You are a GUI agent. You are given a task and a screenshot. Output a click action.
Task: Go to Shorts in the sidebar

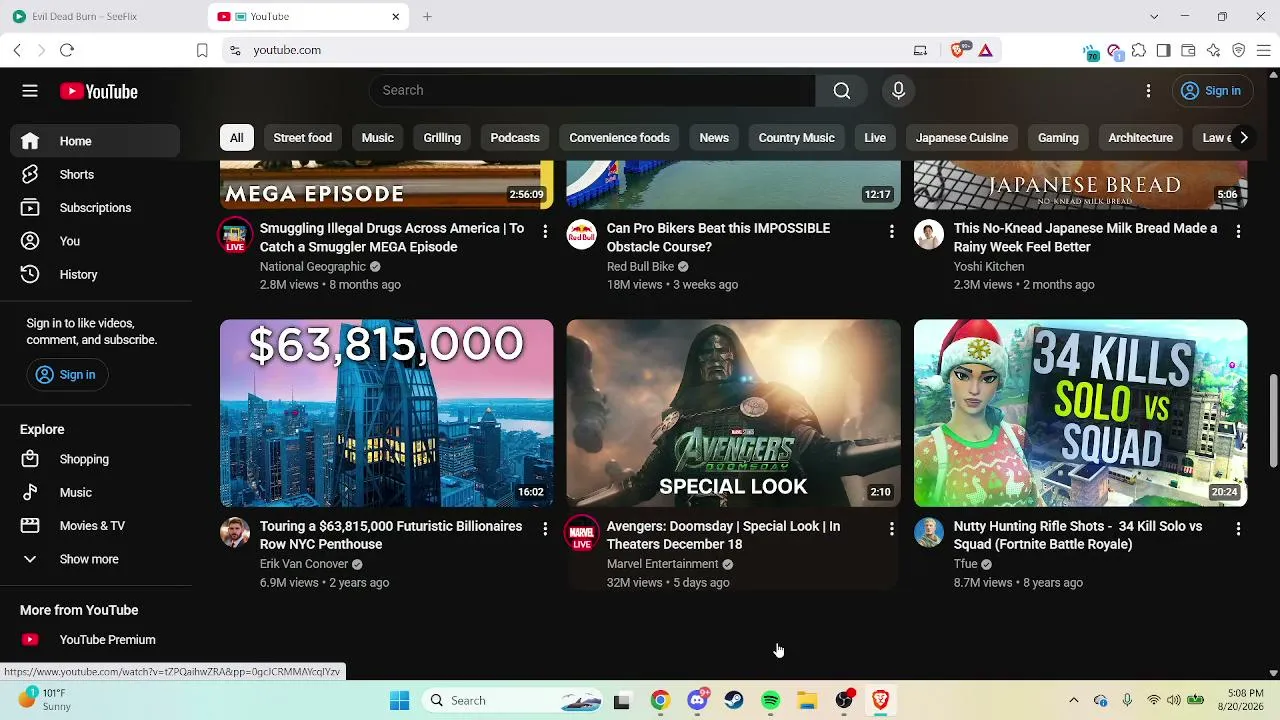coord(95,174)
